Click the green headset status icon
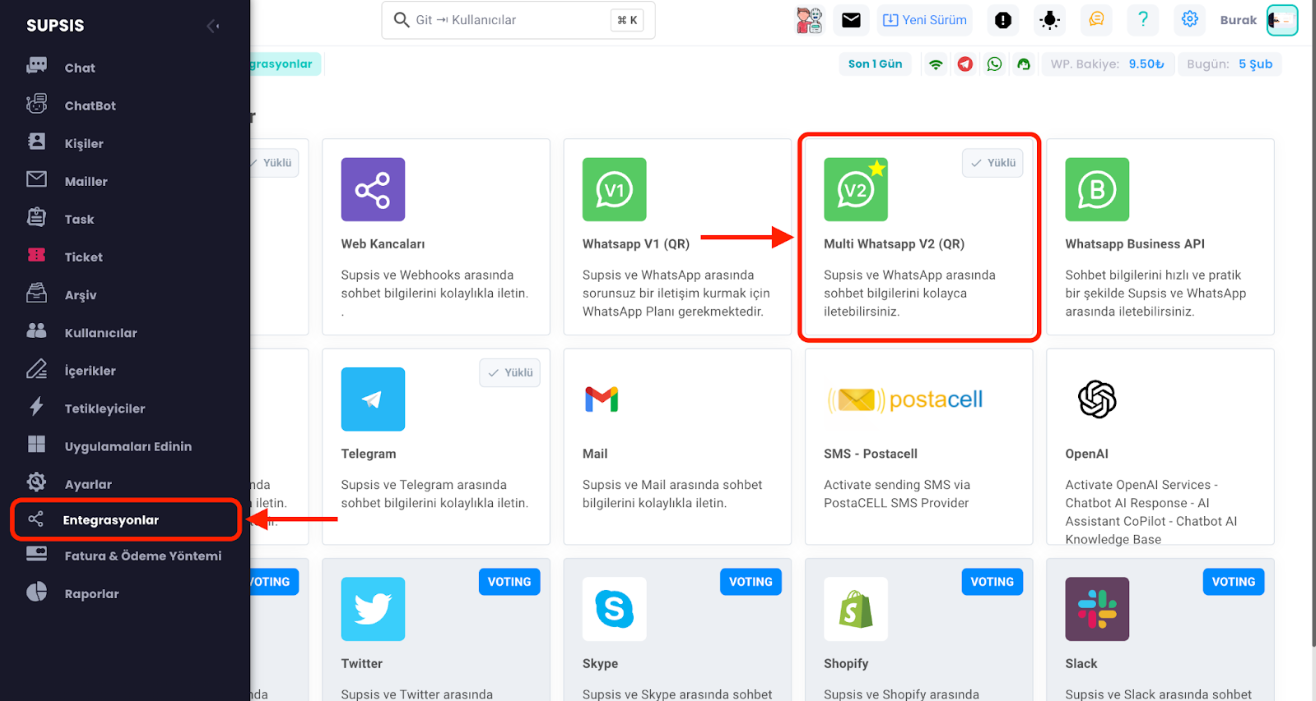Image resolution: width=1316 pixels, height=701 pixels. click(x=1023, y=64)
